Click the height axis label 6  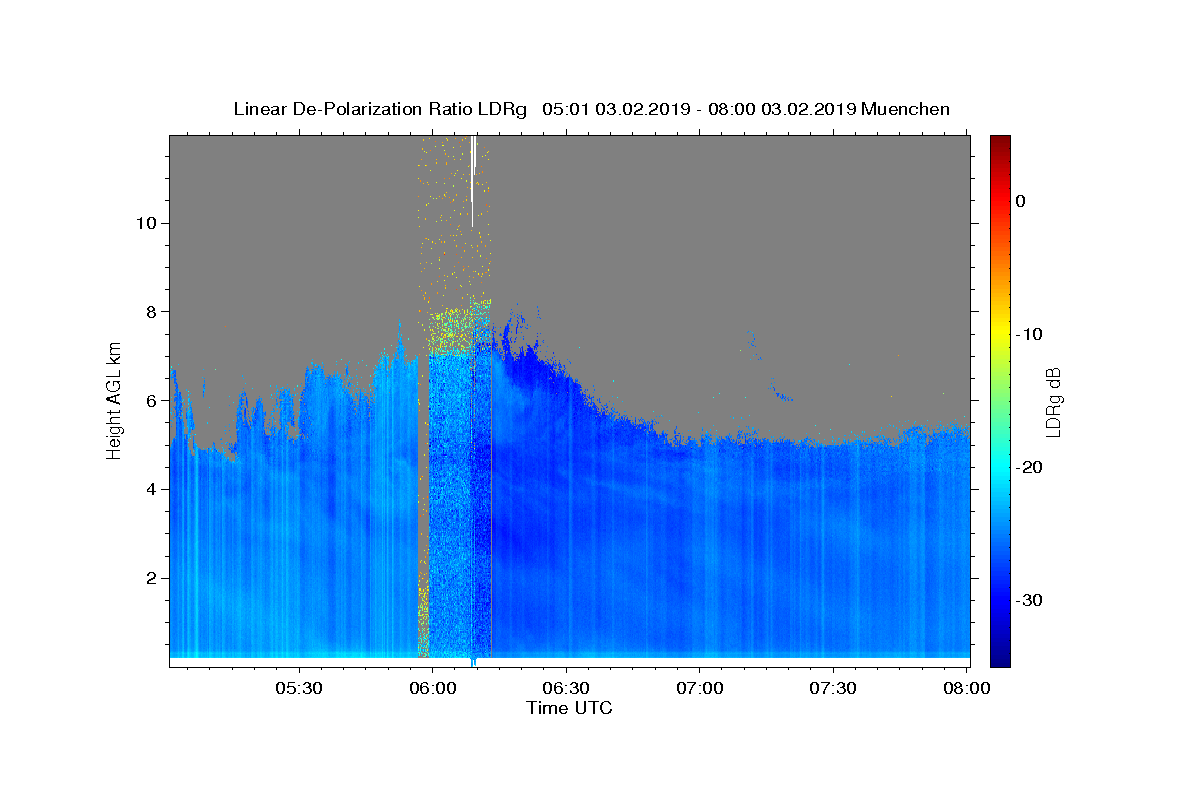tap(153, 400)
